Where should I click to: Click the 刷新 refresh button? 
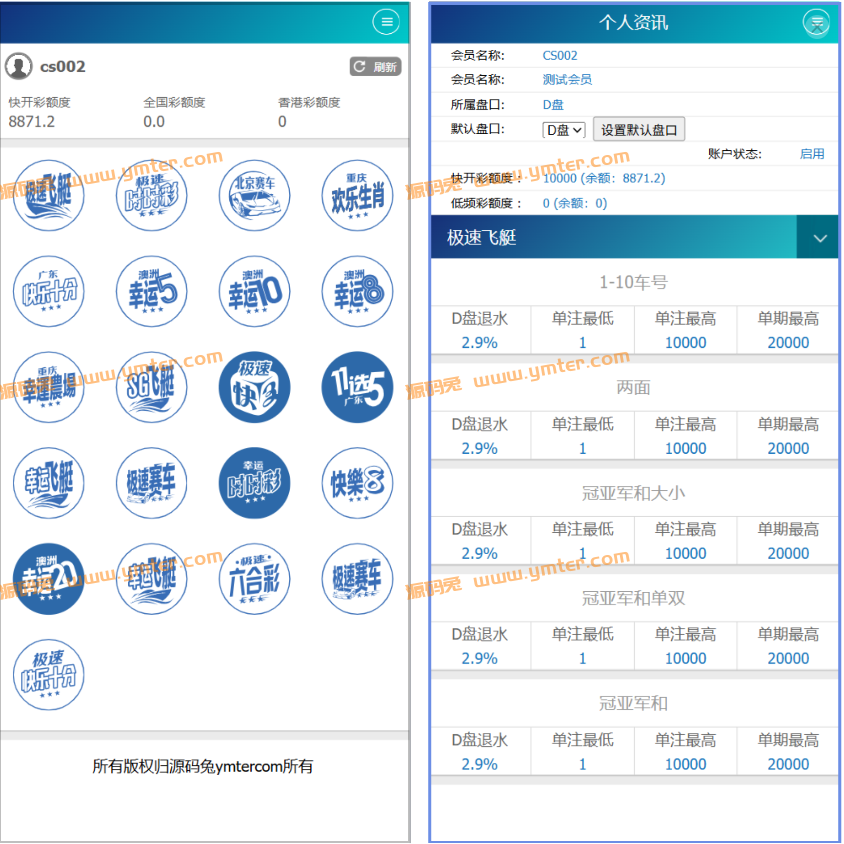click(x=375, y=66)
